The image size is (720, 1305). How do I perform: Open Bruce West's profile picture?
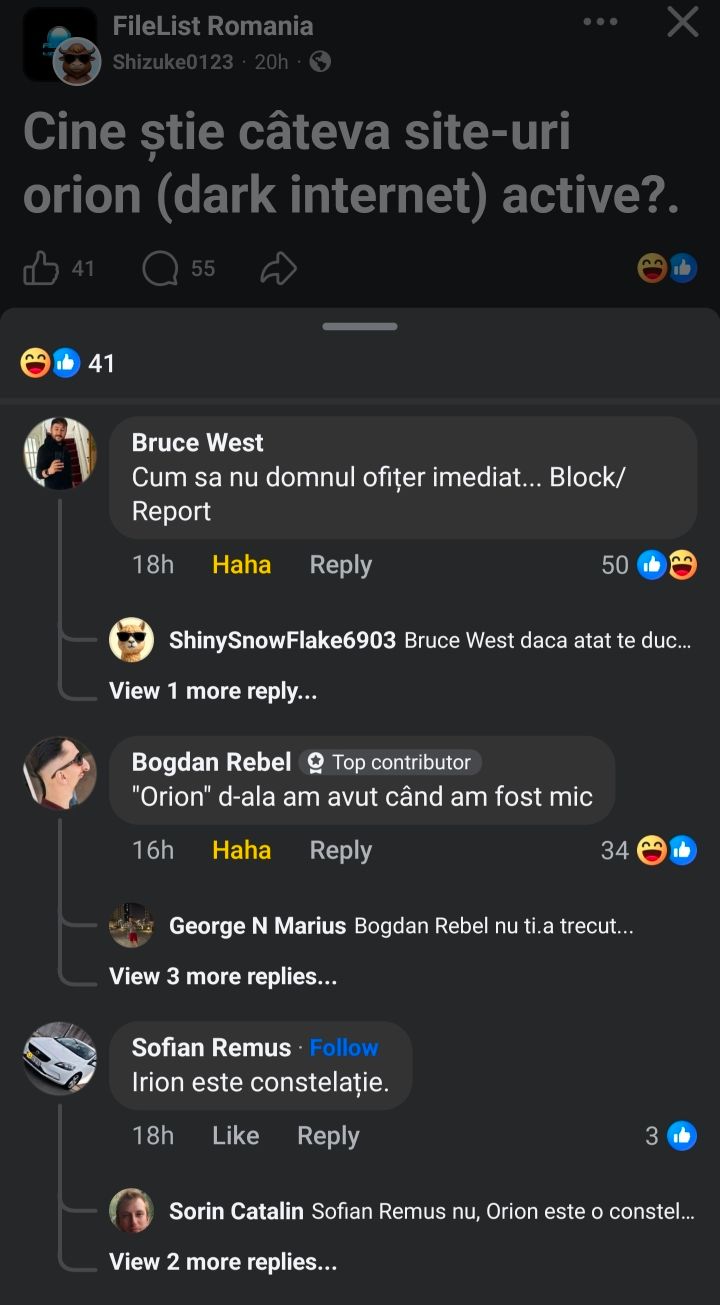(x=60, y=453)
